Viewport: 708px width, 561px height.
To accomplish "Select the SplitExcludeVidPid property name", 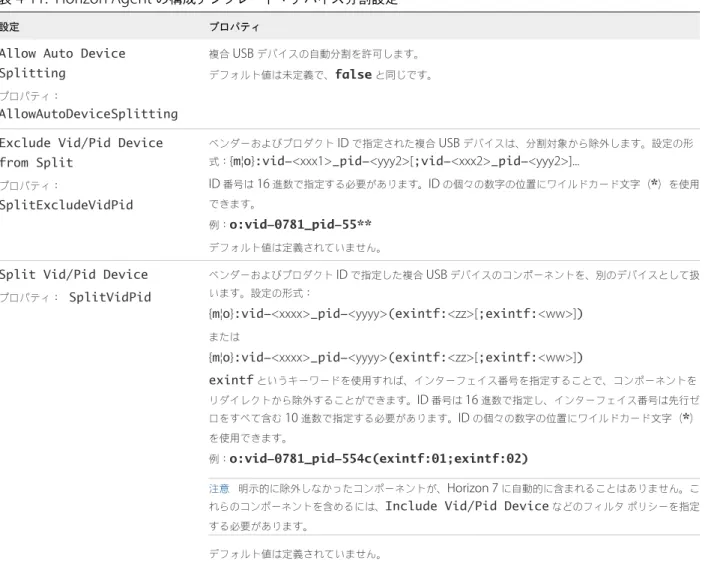I will coord(66,205).
